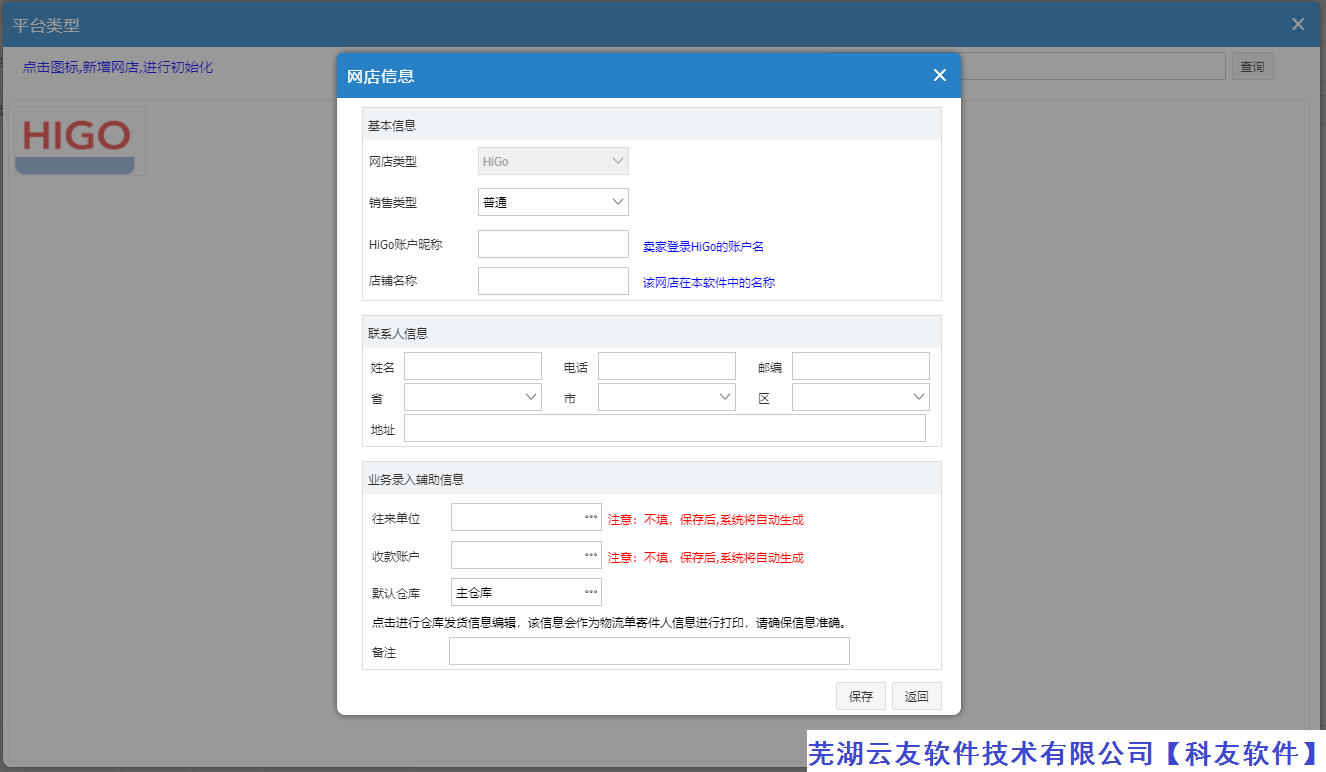The width and height of the screenshot is (1326, 772).
Task: Click the red 注意 note beside 往来单位
Action: point(706,520)
